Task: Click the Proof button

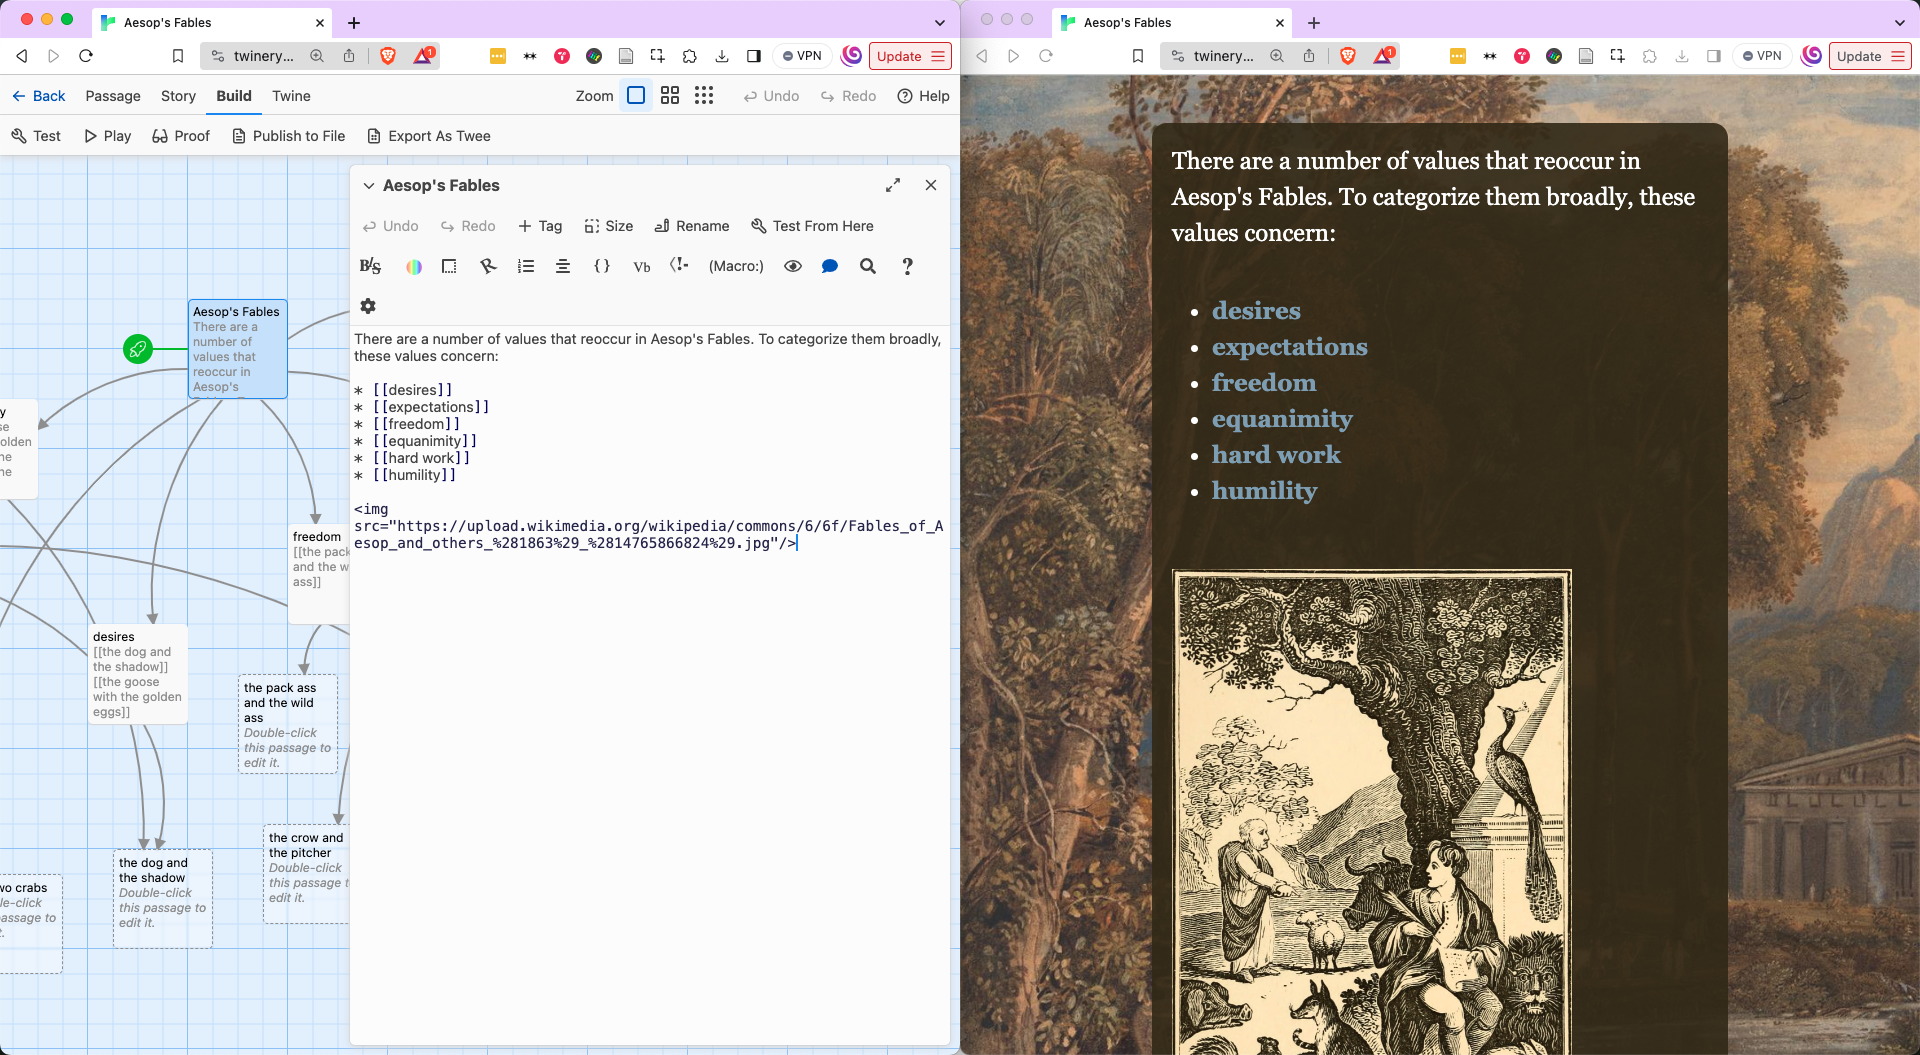Action: pyautogui.click(x=181, y=136)
